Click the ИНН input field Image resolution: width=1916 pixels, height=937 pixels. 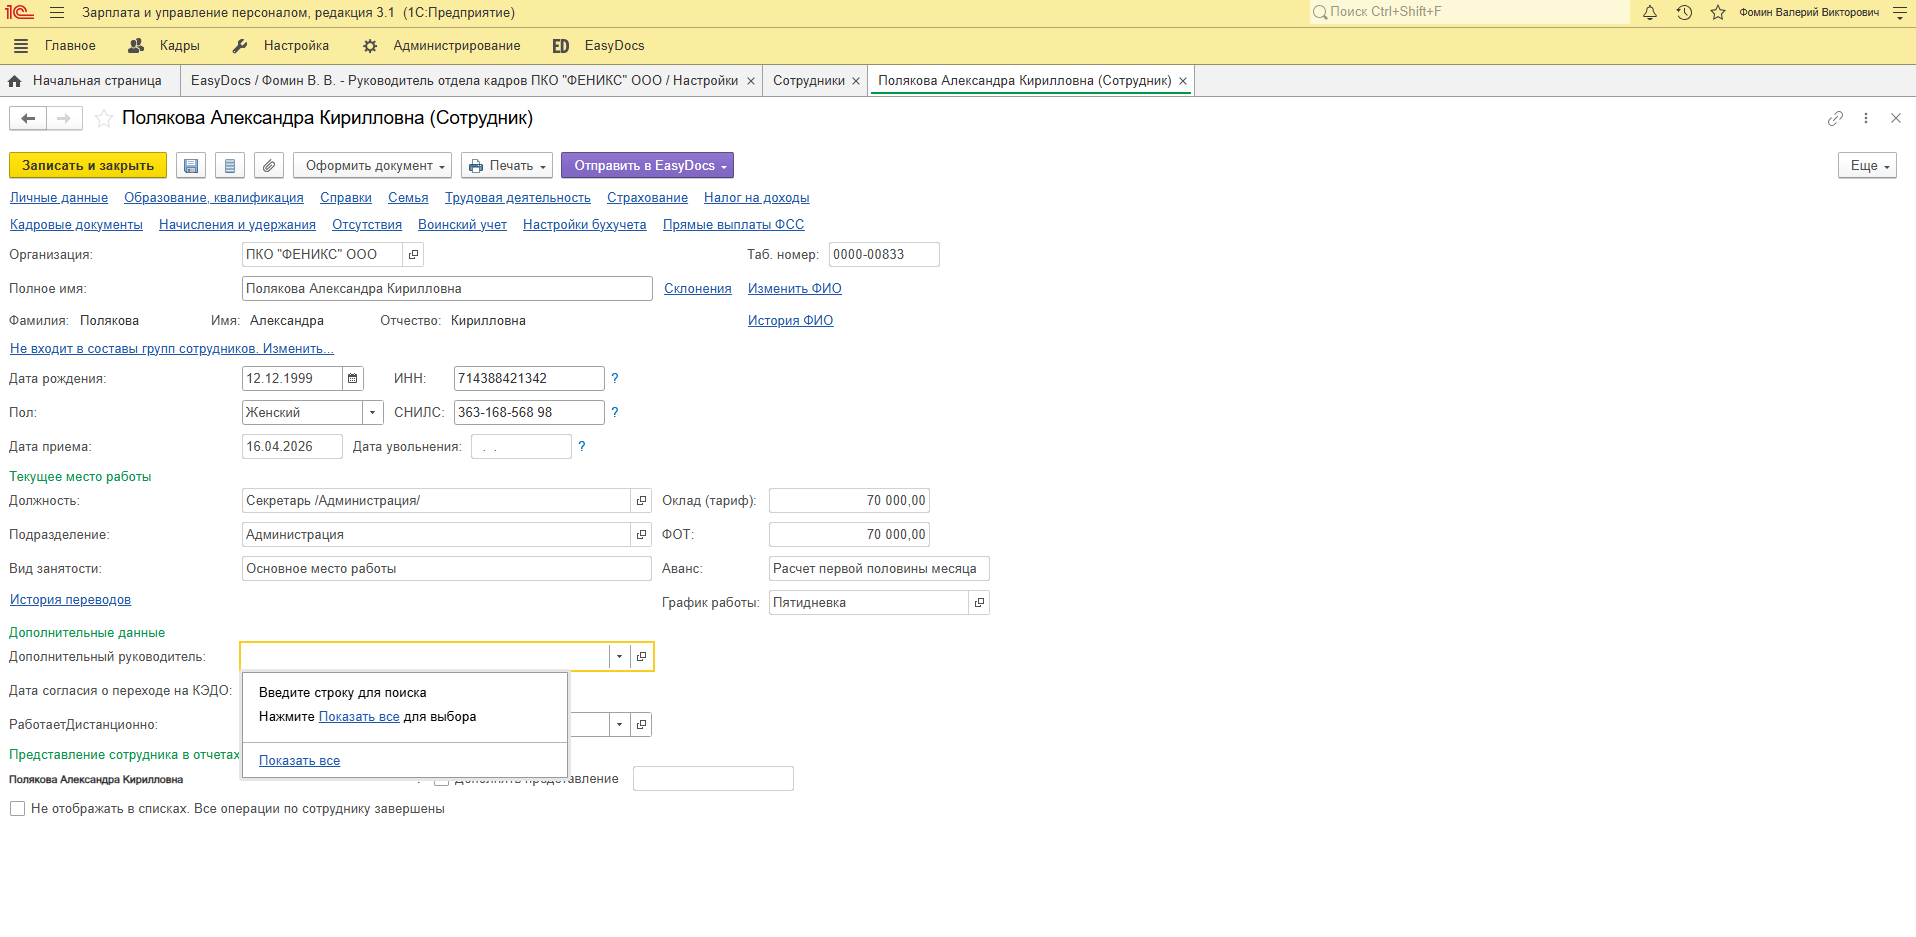[x=528, y=379]
